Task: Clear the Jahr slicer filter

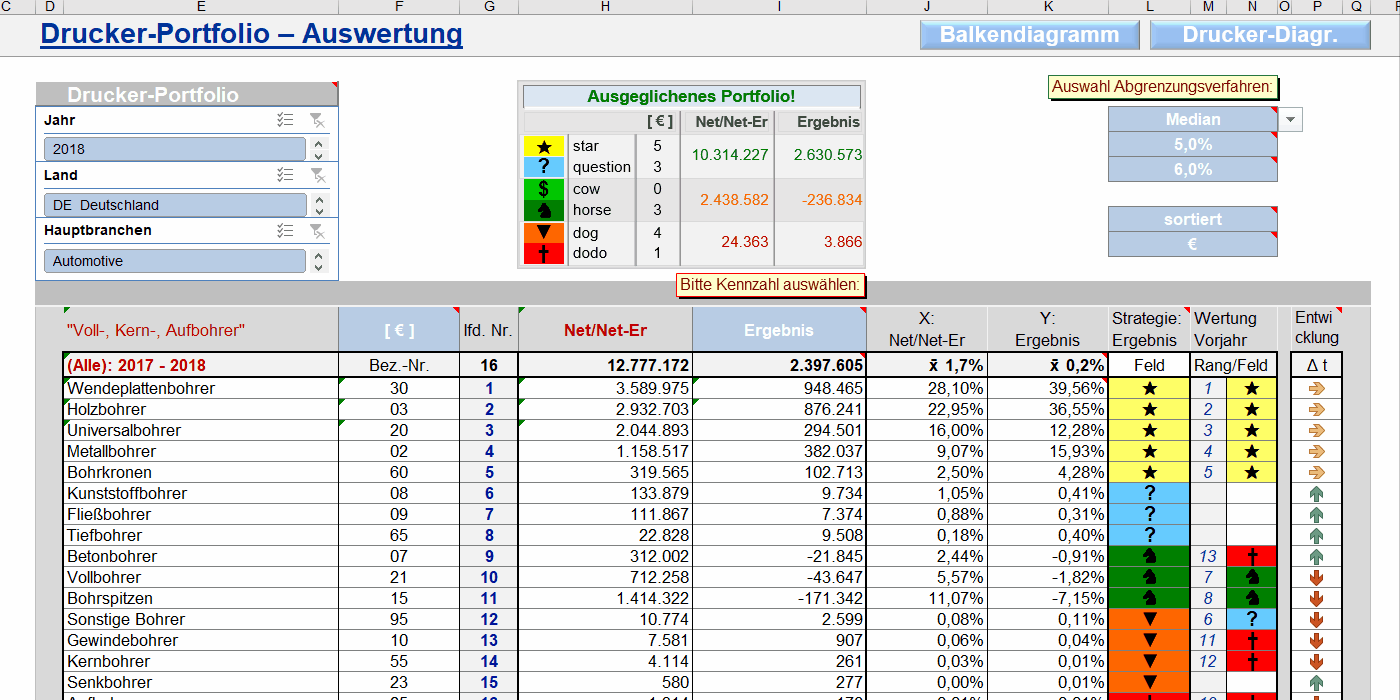Action: (x=317, y=120)
